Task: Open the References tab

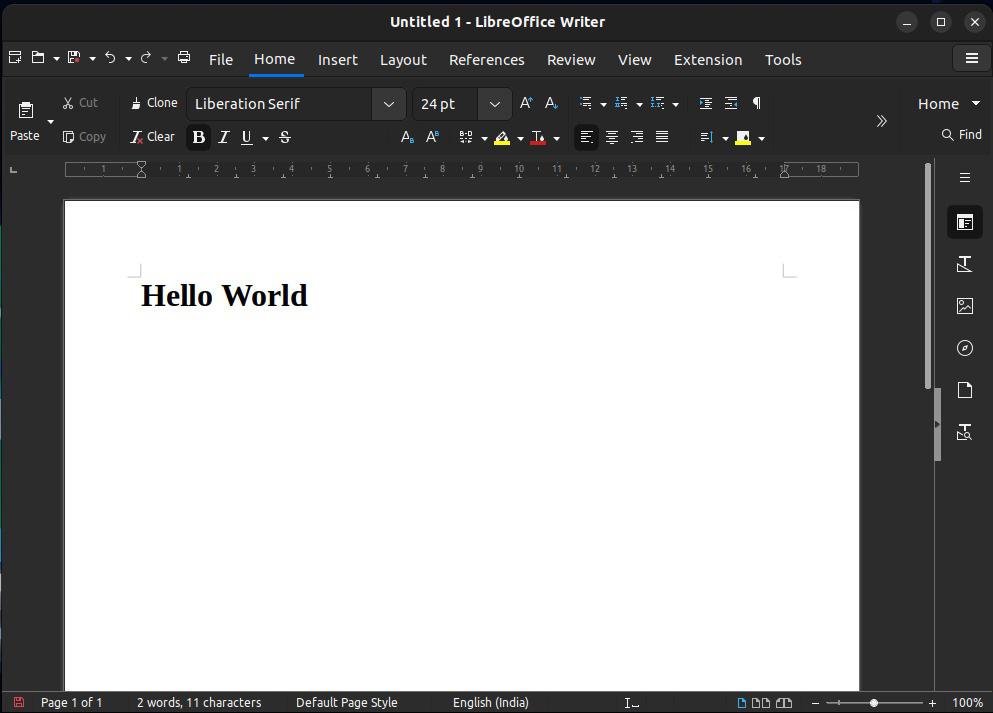Action: pyautogui.click(x=486, y=60)
